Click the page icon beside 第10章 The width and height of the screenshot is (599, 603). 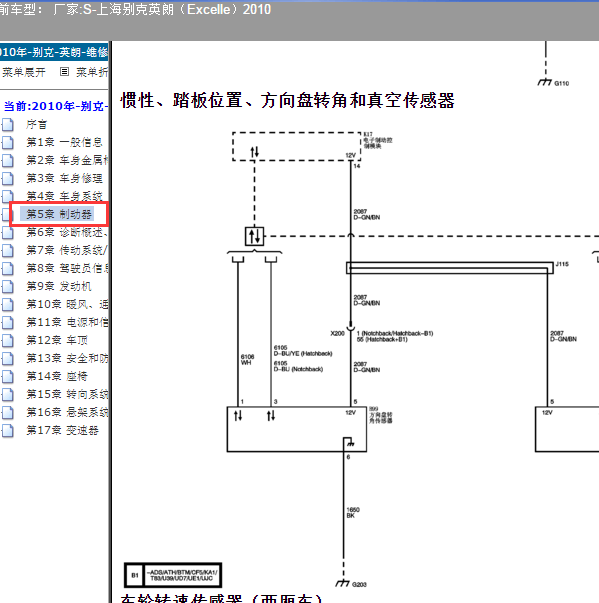(x=7, y=305)
